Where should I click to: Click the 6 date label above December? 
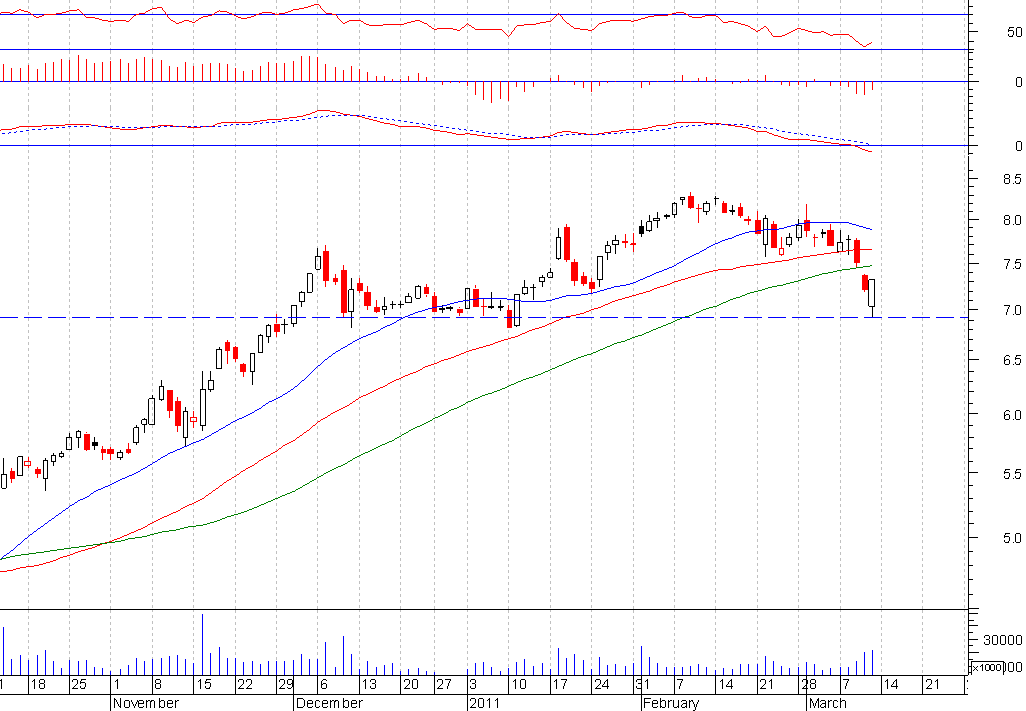(x=323, y=685)
